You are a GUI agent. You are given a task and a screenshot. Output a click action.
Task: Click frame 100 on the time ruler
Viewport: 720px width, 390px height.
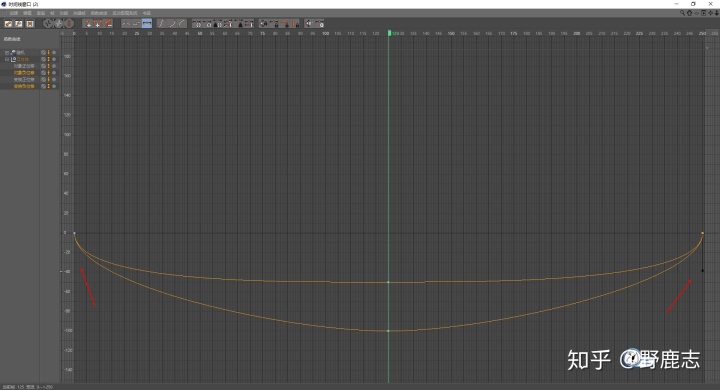[x=325, y=34]
